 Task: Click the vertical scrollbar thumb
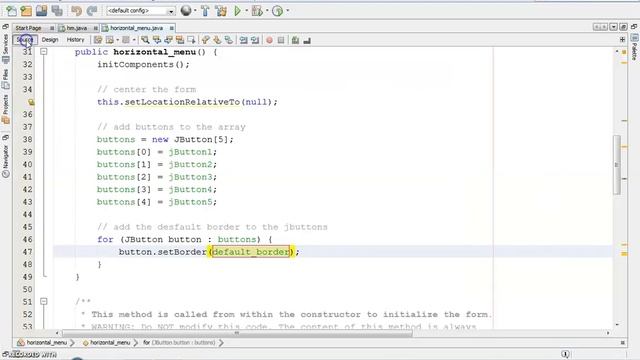point(617,165)
